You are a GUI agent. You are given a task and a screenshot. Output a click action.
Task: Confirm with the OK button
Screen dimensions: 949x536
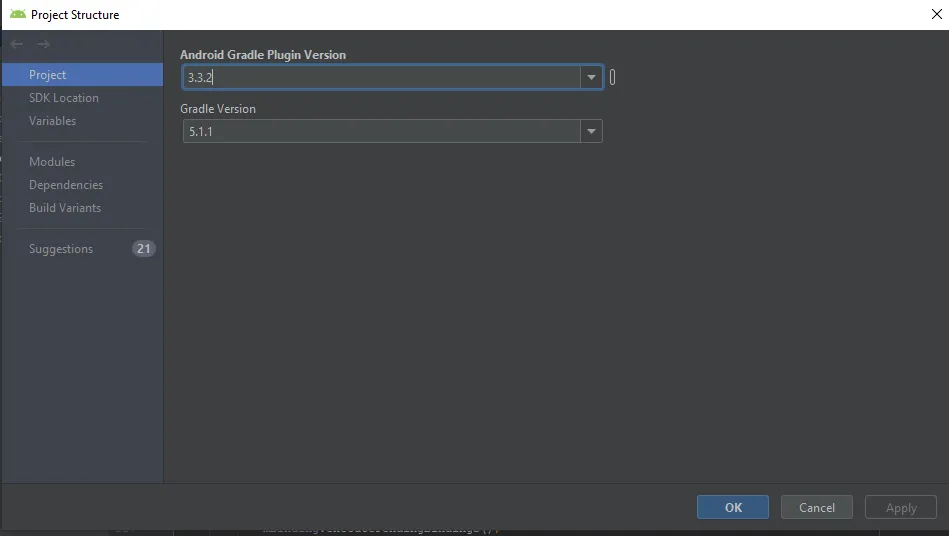pos(733,507)
